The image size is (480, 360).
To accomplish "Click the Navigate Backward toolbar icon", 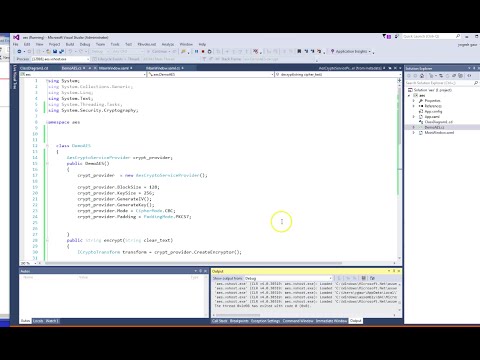I will [x=19, y=51].
